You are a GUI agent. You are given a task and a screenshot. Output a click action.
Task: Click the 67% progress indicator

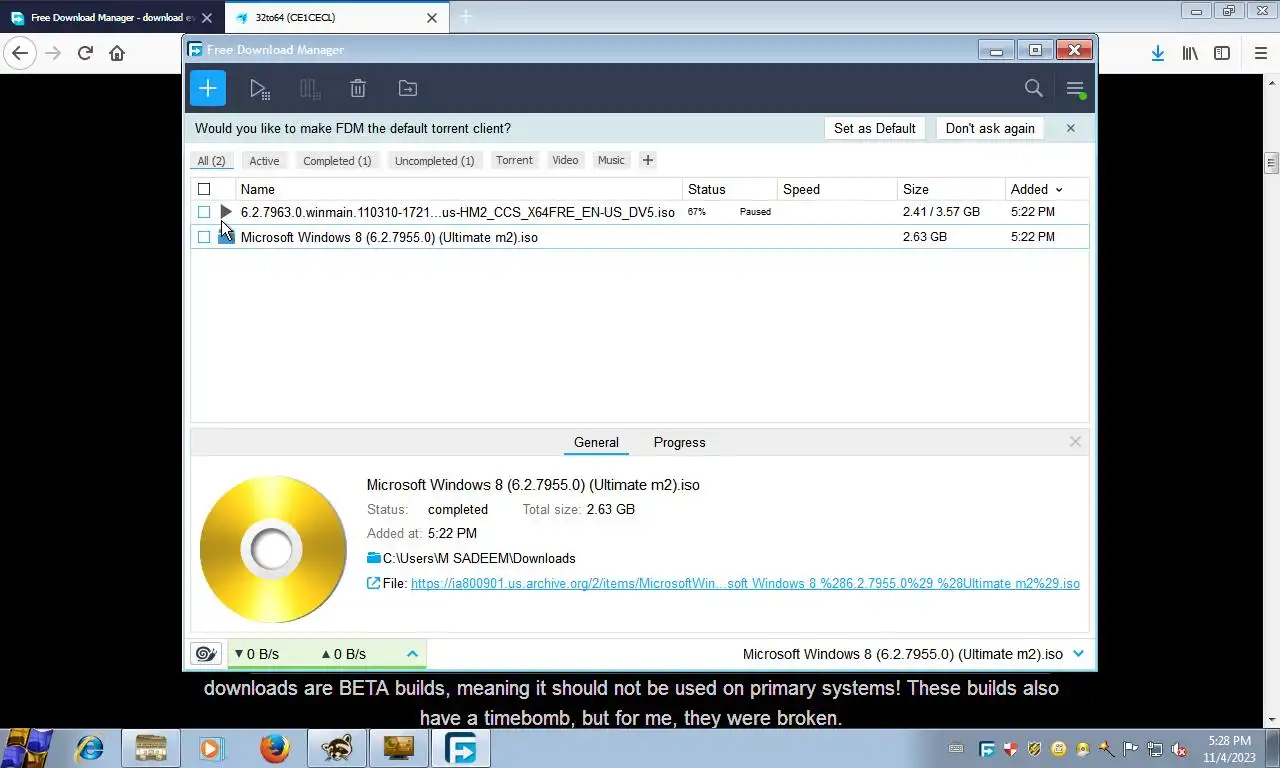click(697, 212)
